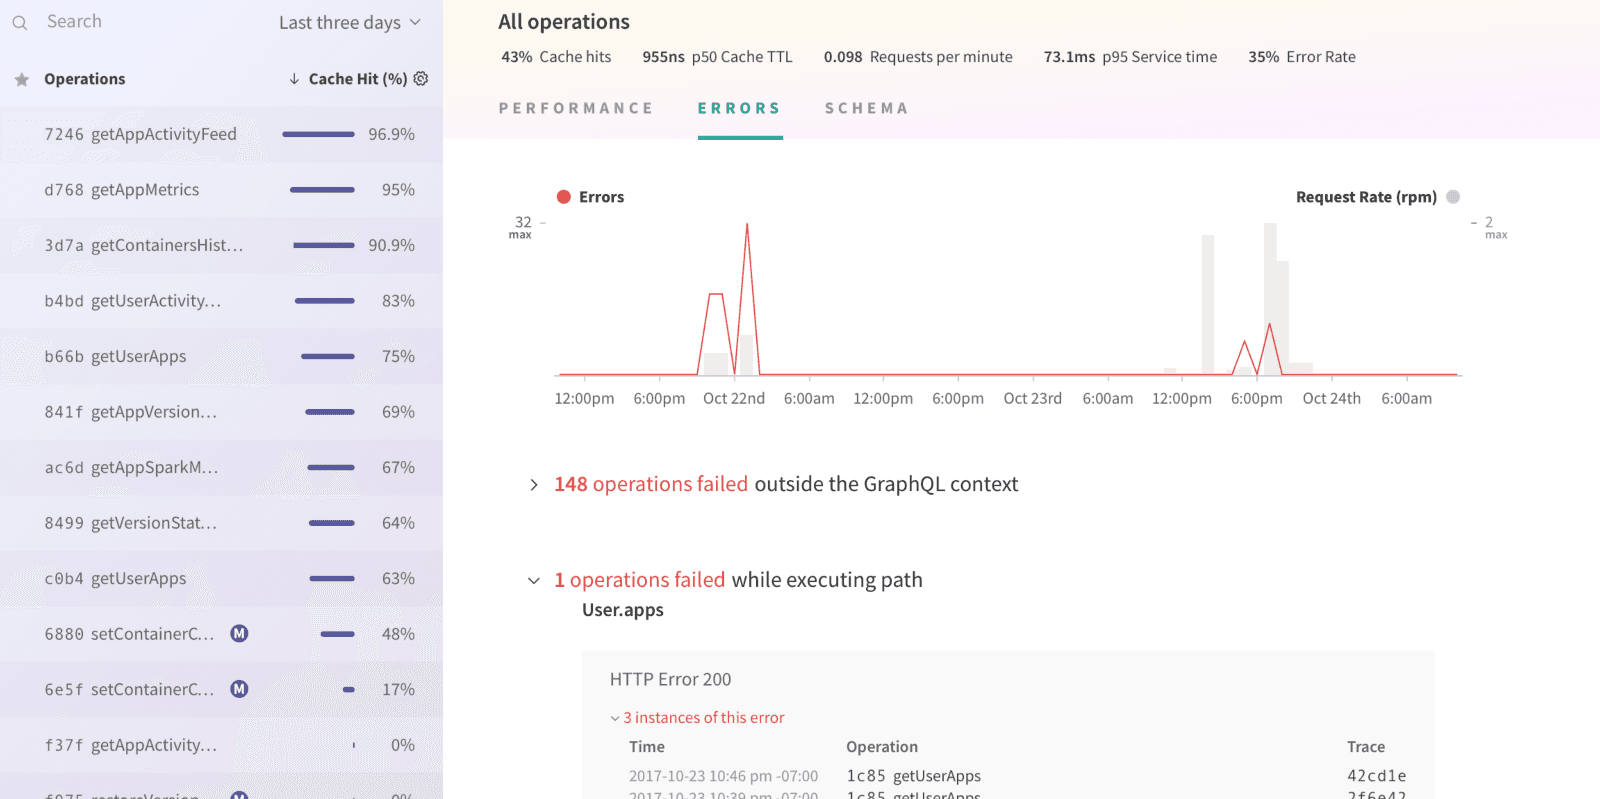Viewport: 1600px width, 799px height.
Task: Select the b66b getUserApps operation row
Action: point(221,356)
